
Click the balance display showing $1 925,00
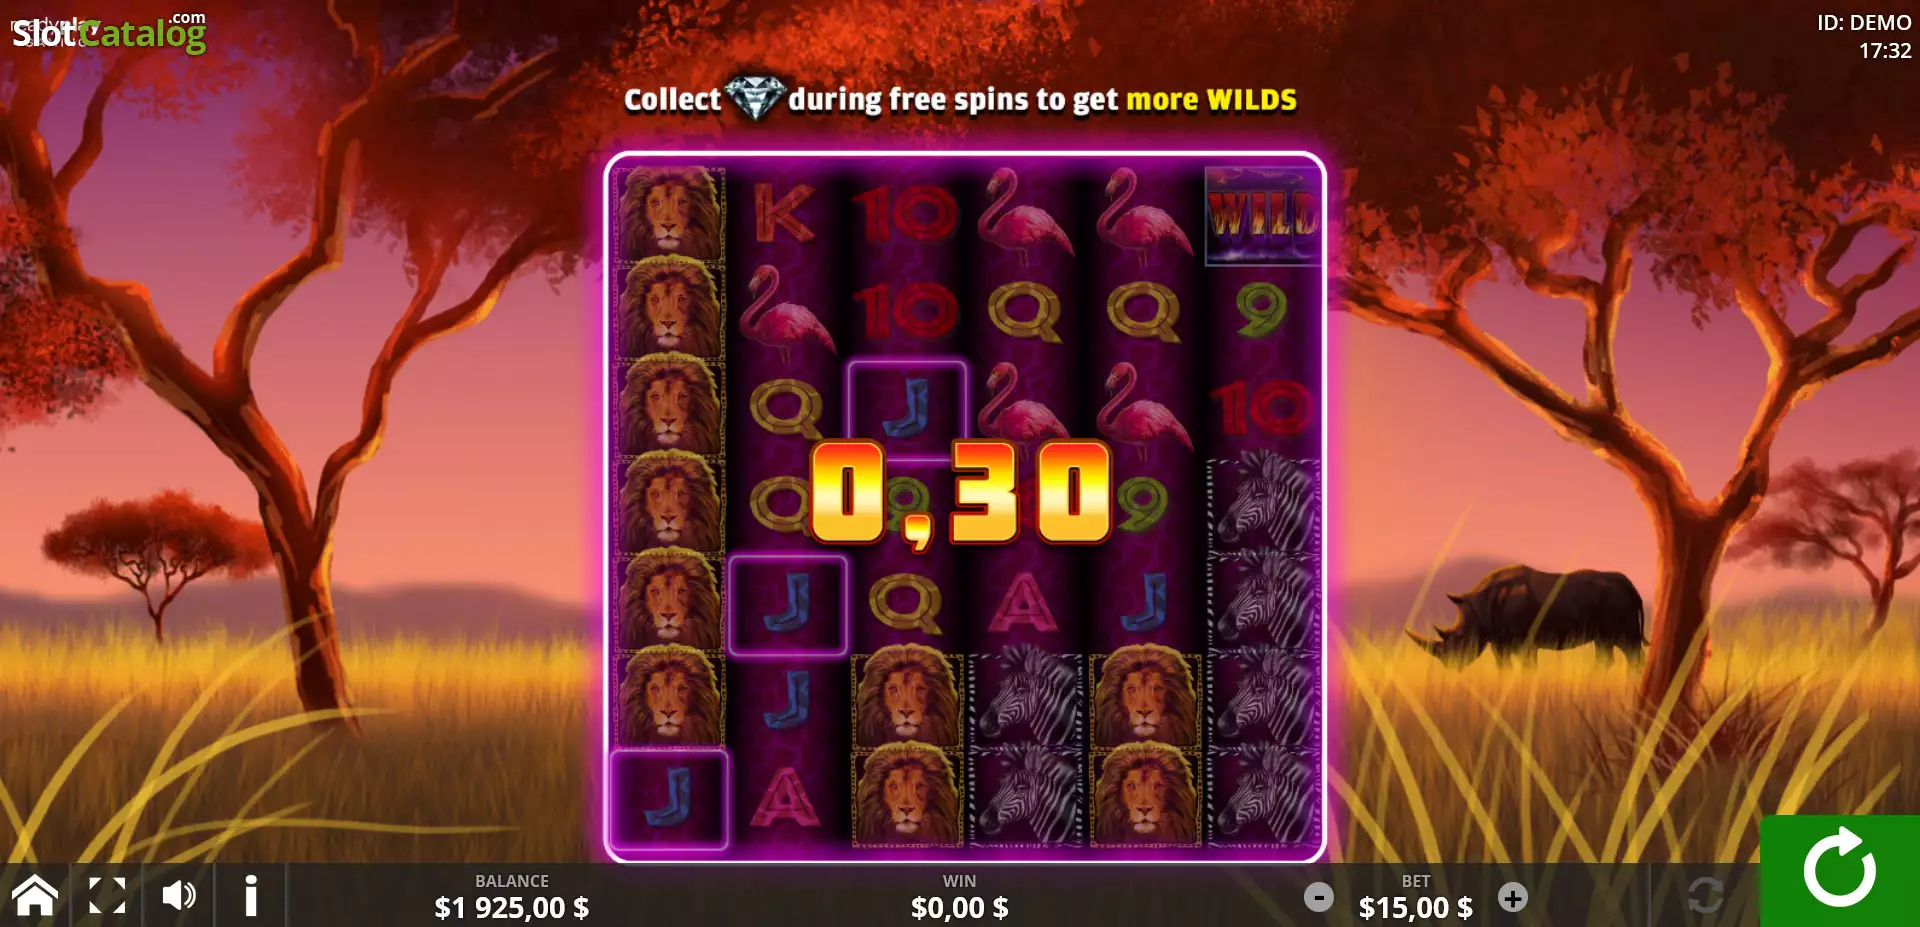512,908
